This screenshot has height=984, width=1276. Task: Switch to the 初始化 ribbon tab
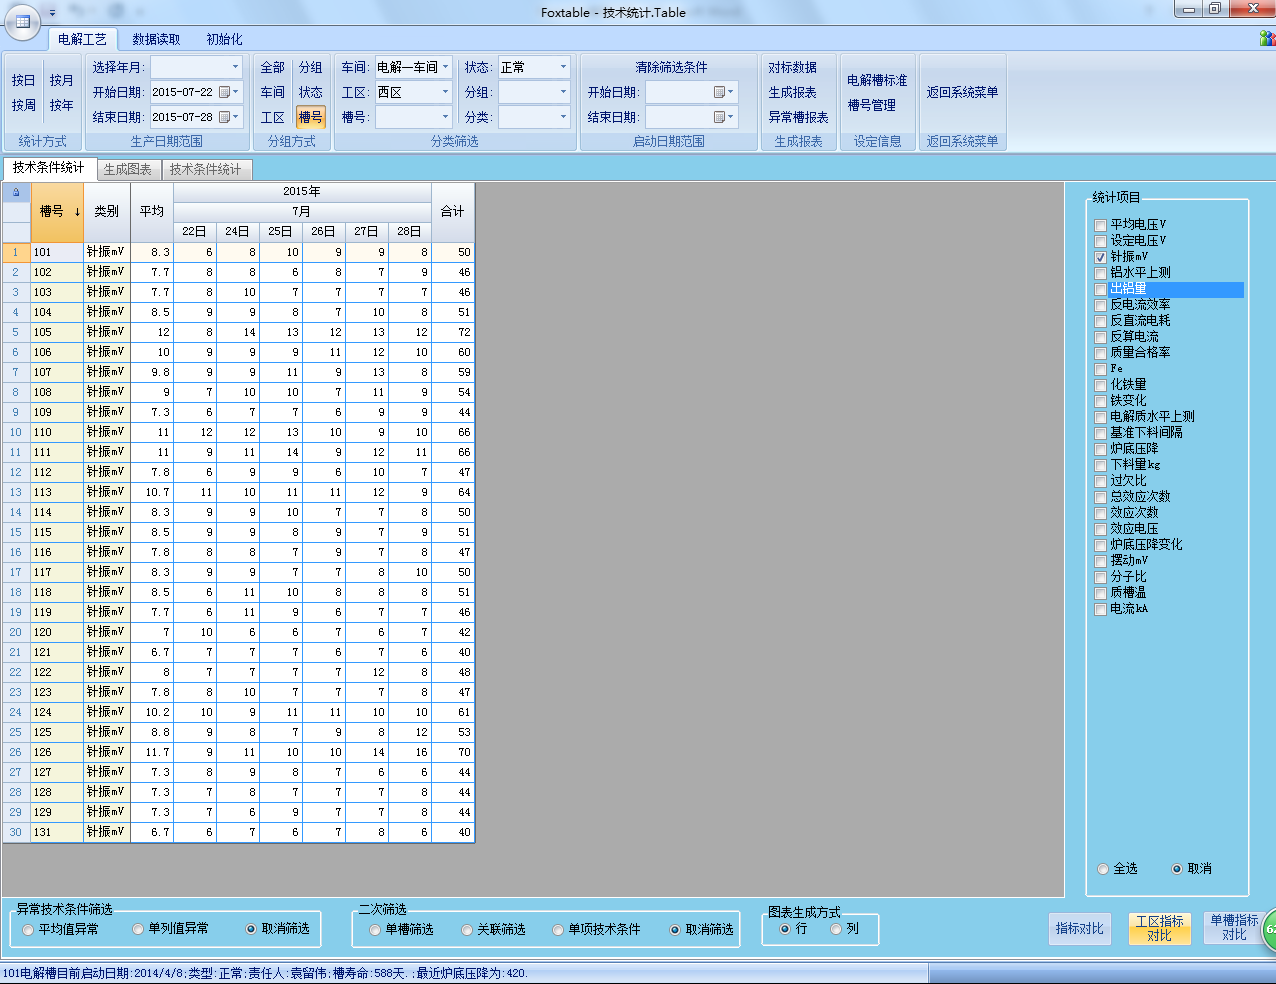point(224,39)
